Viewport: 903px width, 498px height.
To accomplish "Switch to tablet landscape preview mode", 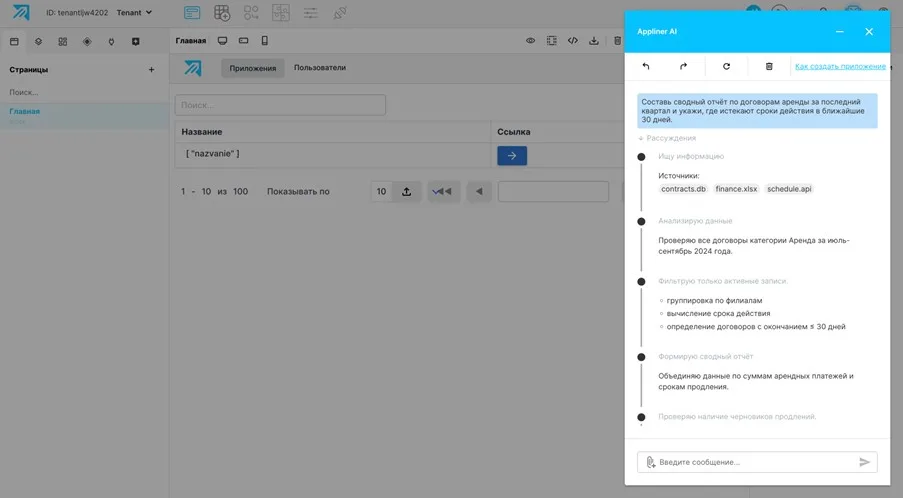I will (x=244, y=40).
